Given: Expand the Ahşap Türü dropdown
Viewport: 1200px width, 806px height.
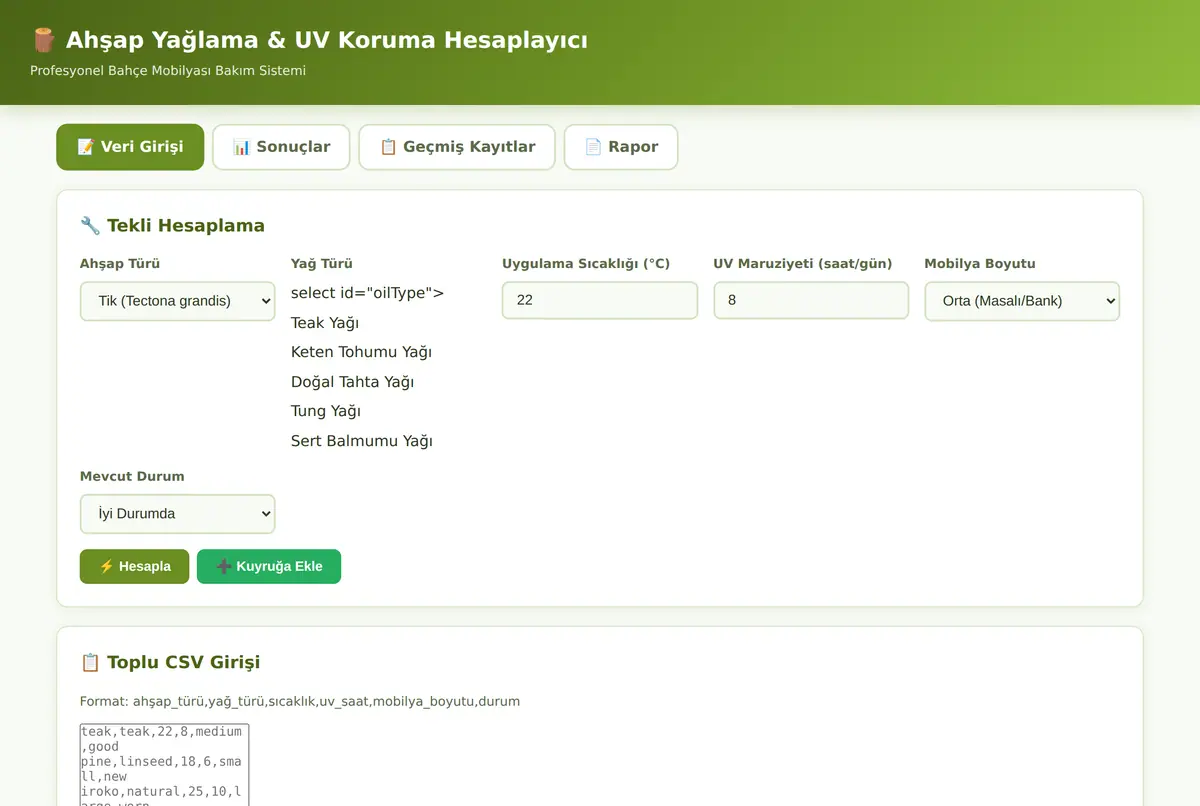Looking at the screenshot, I should 178,301.
